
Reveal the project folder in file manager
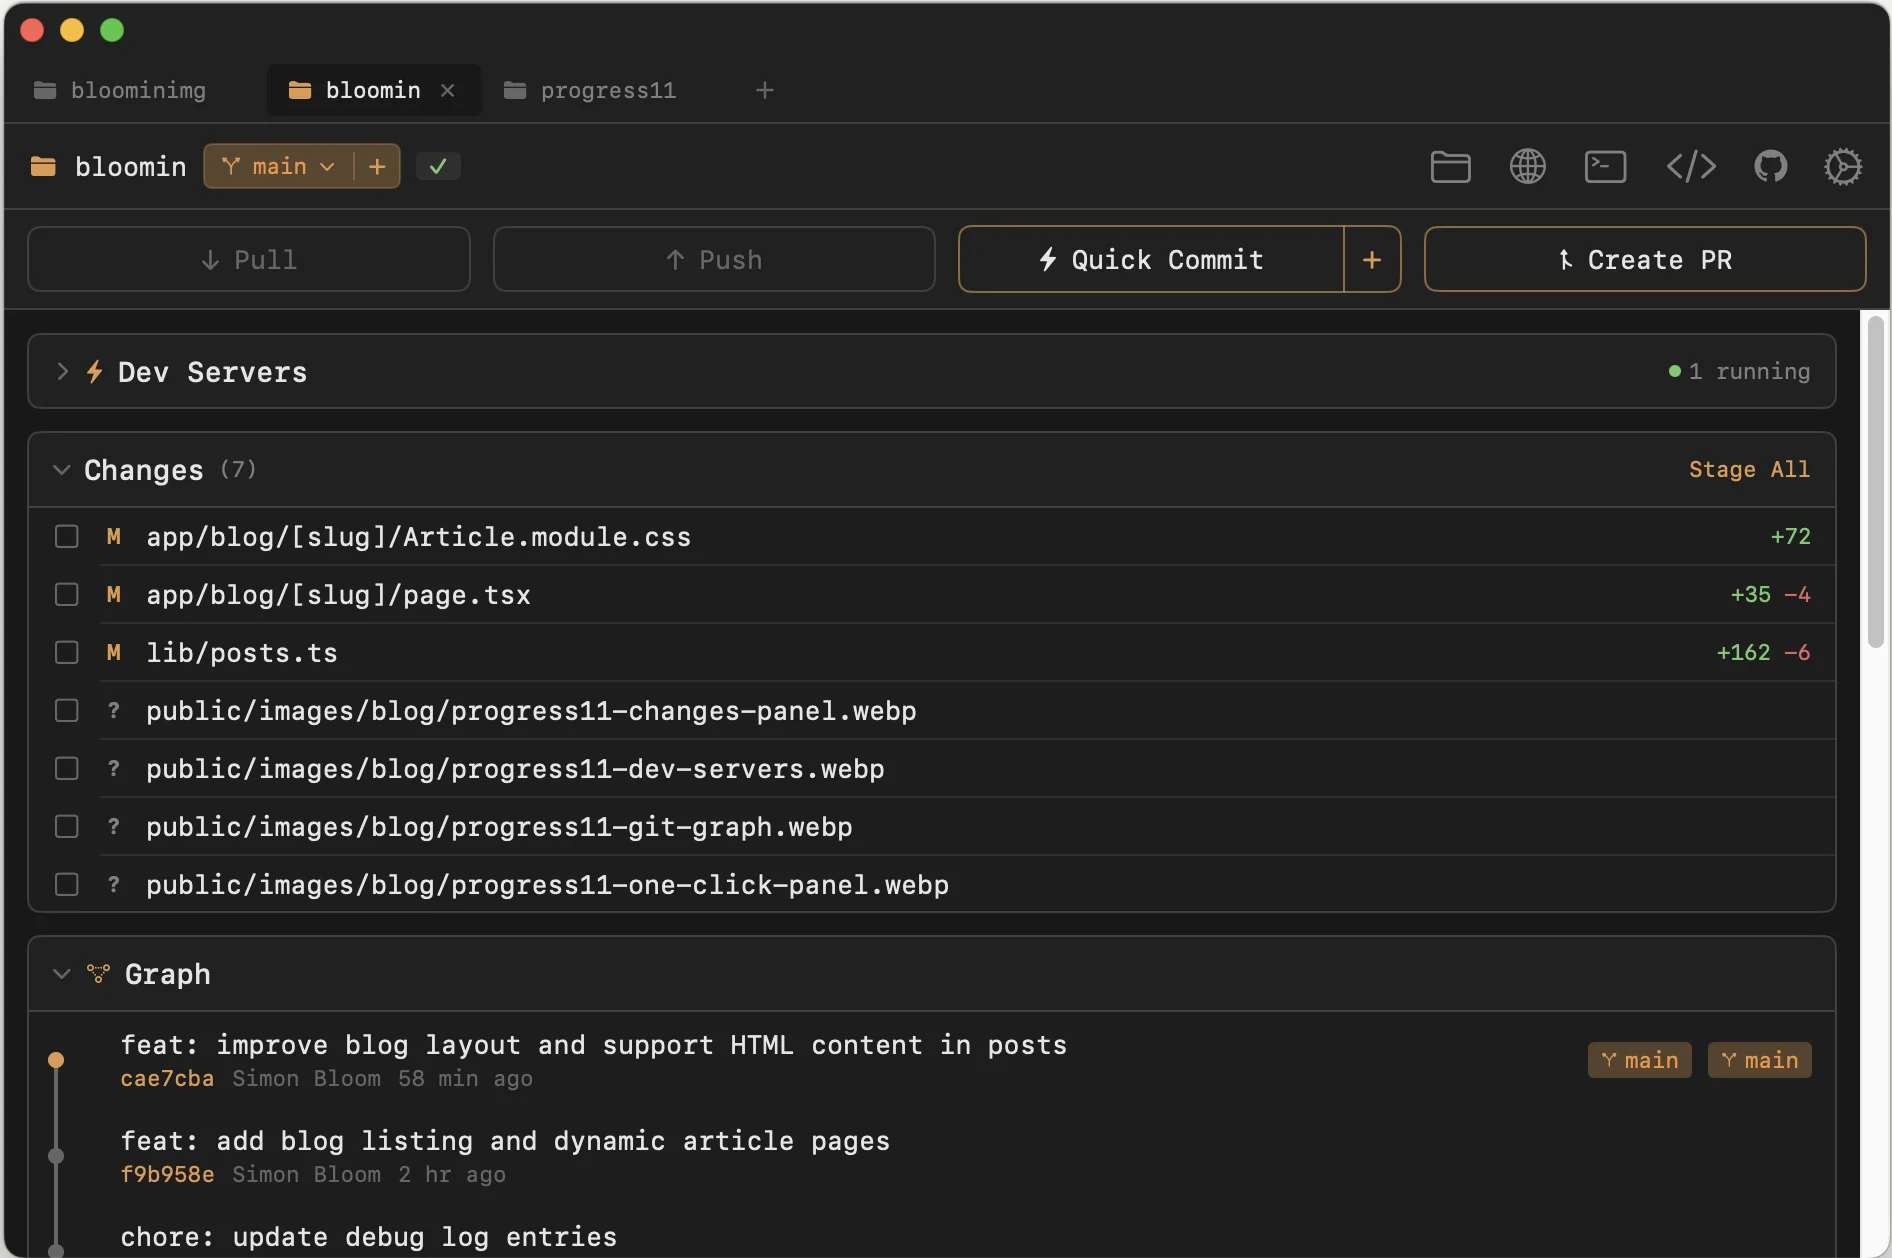(1450, 166)
